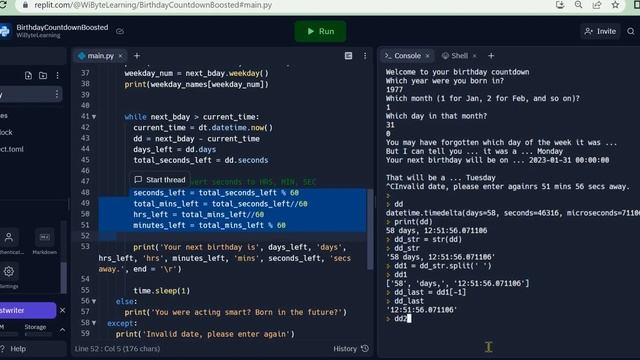The width and height of the screenshot is (640, 360).
Task: Close the Shell tab
Action: (474, 56)
